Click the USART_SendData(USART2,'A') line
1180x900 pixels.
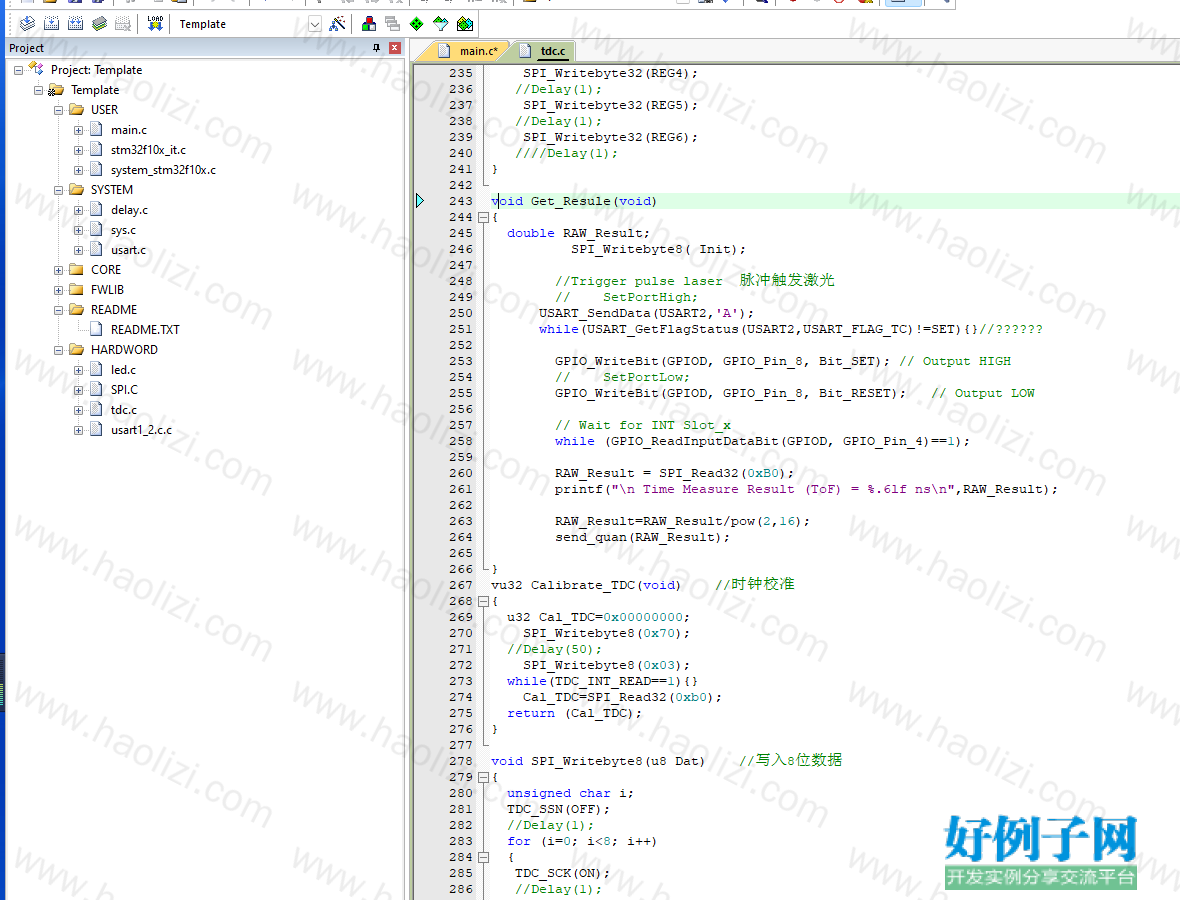click(646, 313)
